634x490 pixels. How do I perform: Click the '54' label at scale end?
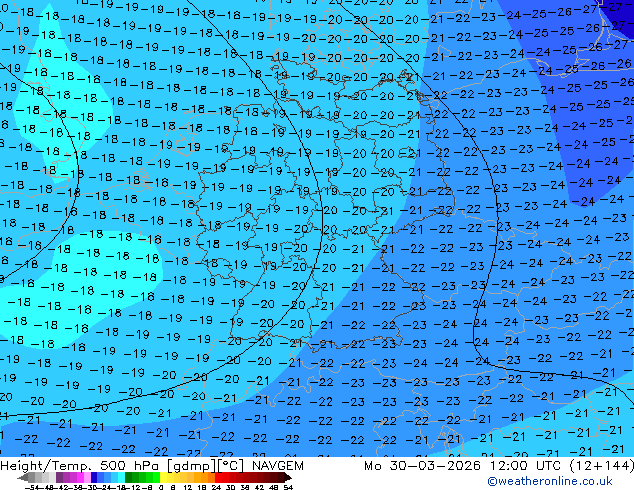tap(287, 488)
